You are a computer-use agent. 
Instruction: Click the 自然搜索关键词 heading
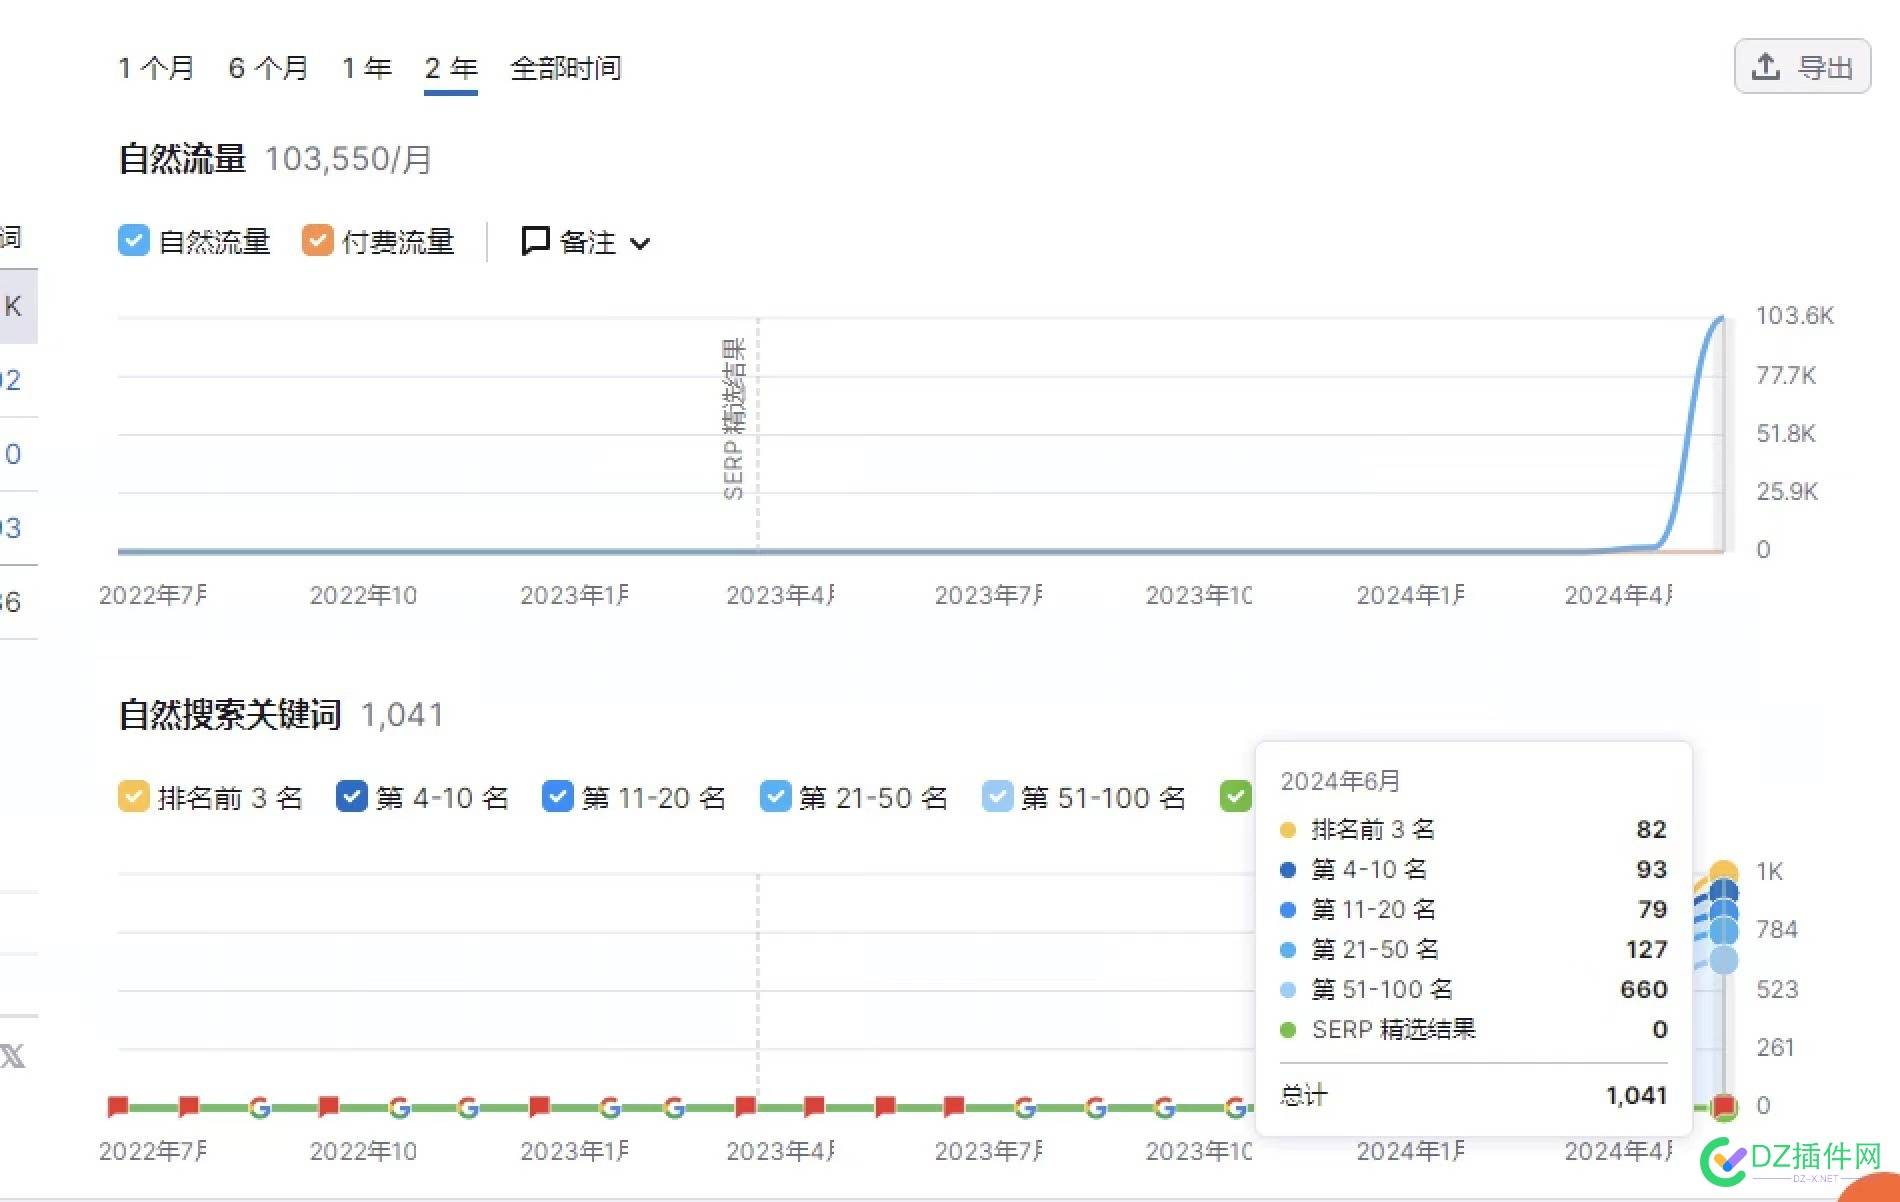(230, 715)
